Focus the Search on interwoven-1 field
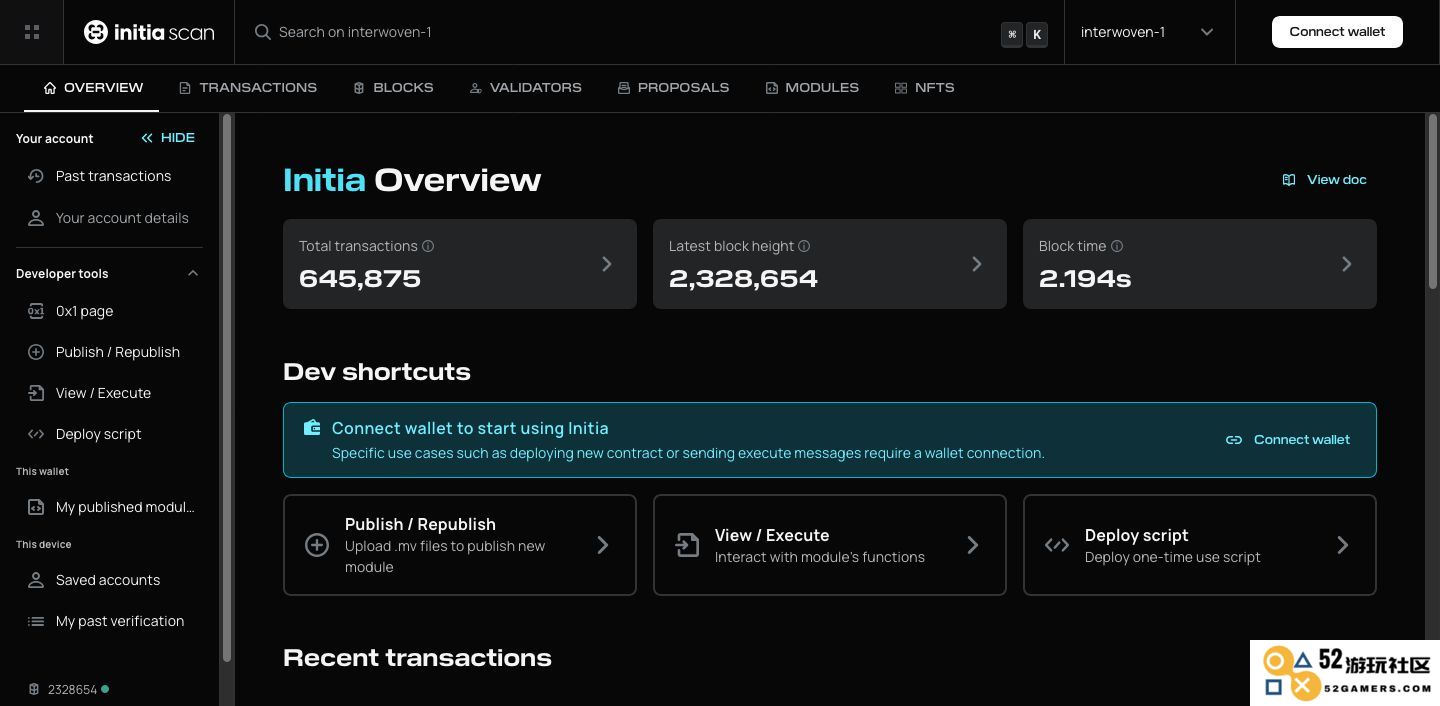Image resolution: width=1440 pixels, height=706 pixels. pos(650,32)
